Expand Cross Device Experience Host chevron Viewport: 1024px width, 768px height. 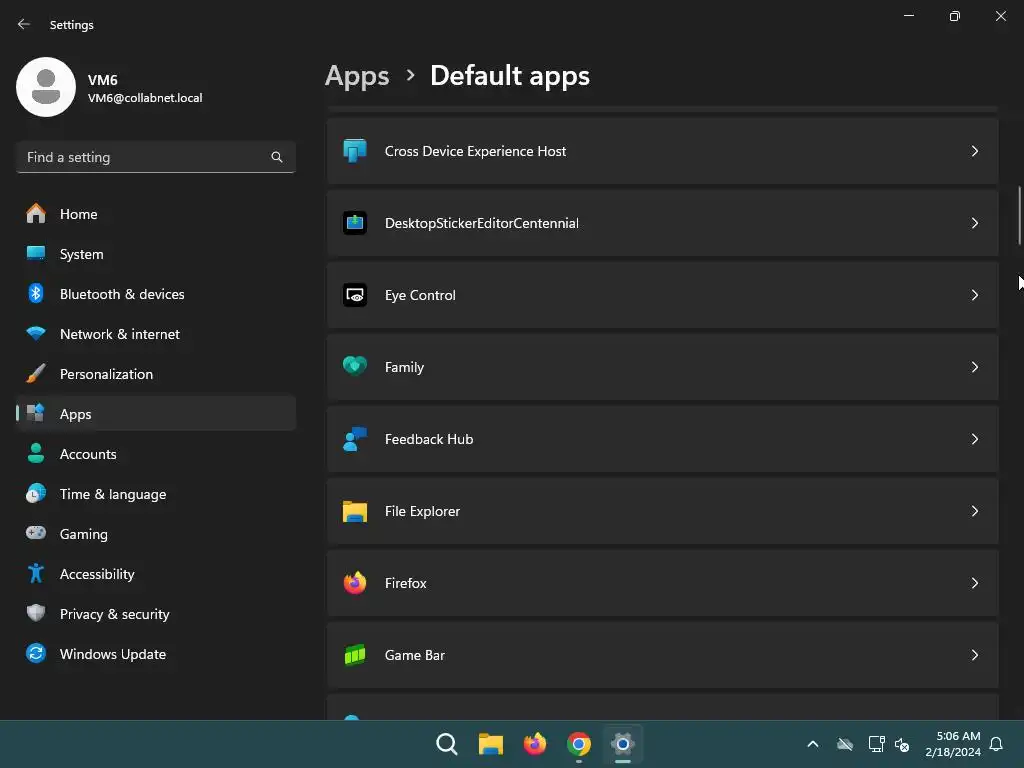point(974,151)
